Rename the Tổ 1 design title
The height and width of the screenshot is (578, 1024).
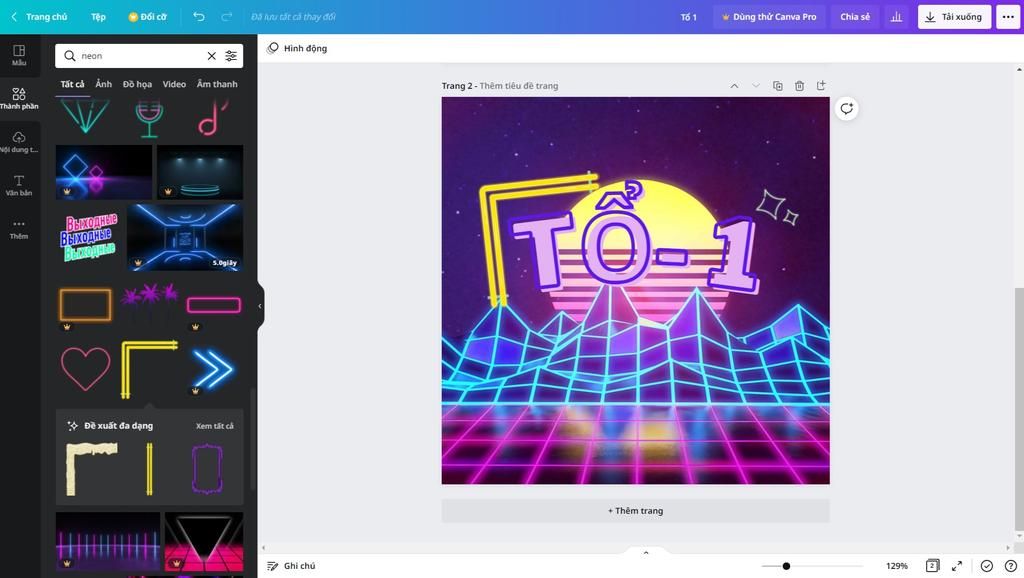[x=688, y=17]
